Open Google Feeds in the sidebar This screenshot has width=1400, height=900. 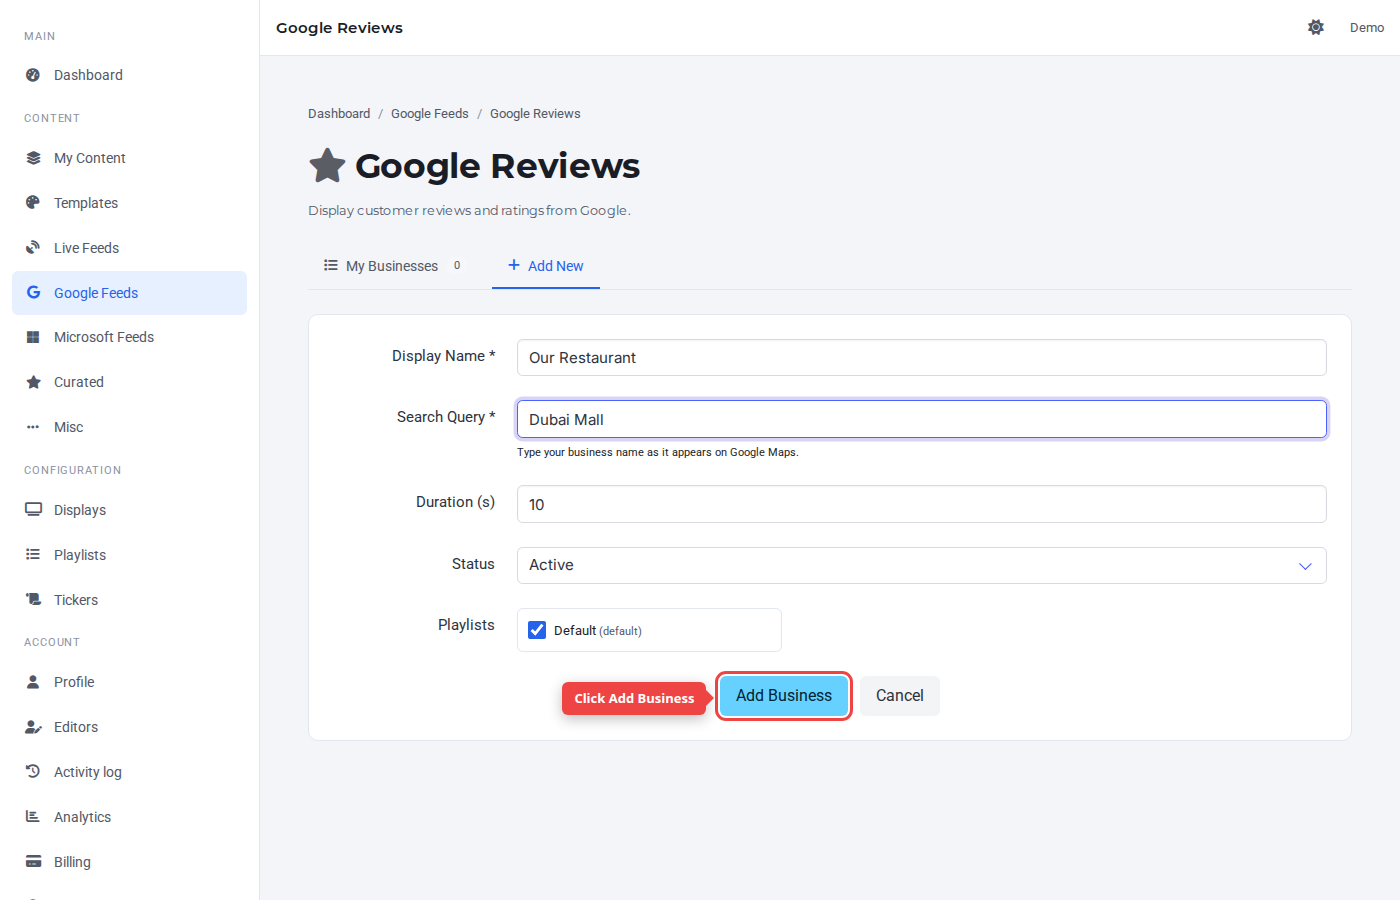pyautogui.click(x=129, y=293)
